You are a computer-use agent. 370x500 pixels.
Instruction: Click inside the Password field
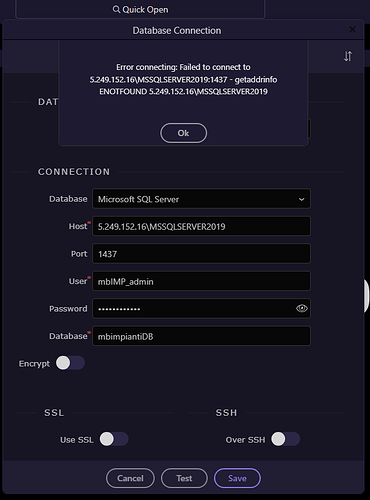(193, 309)
